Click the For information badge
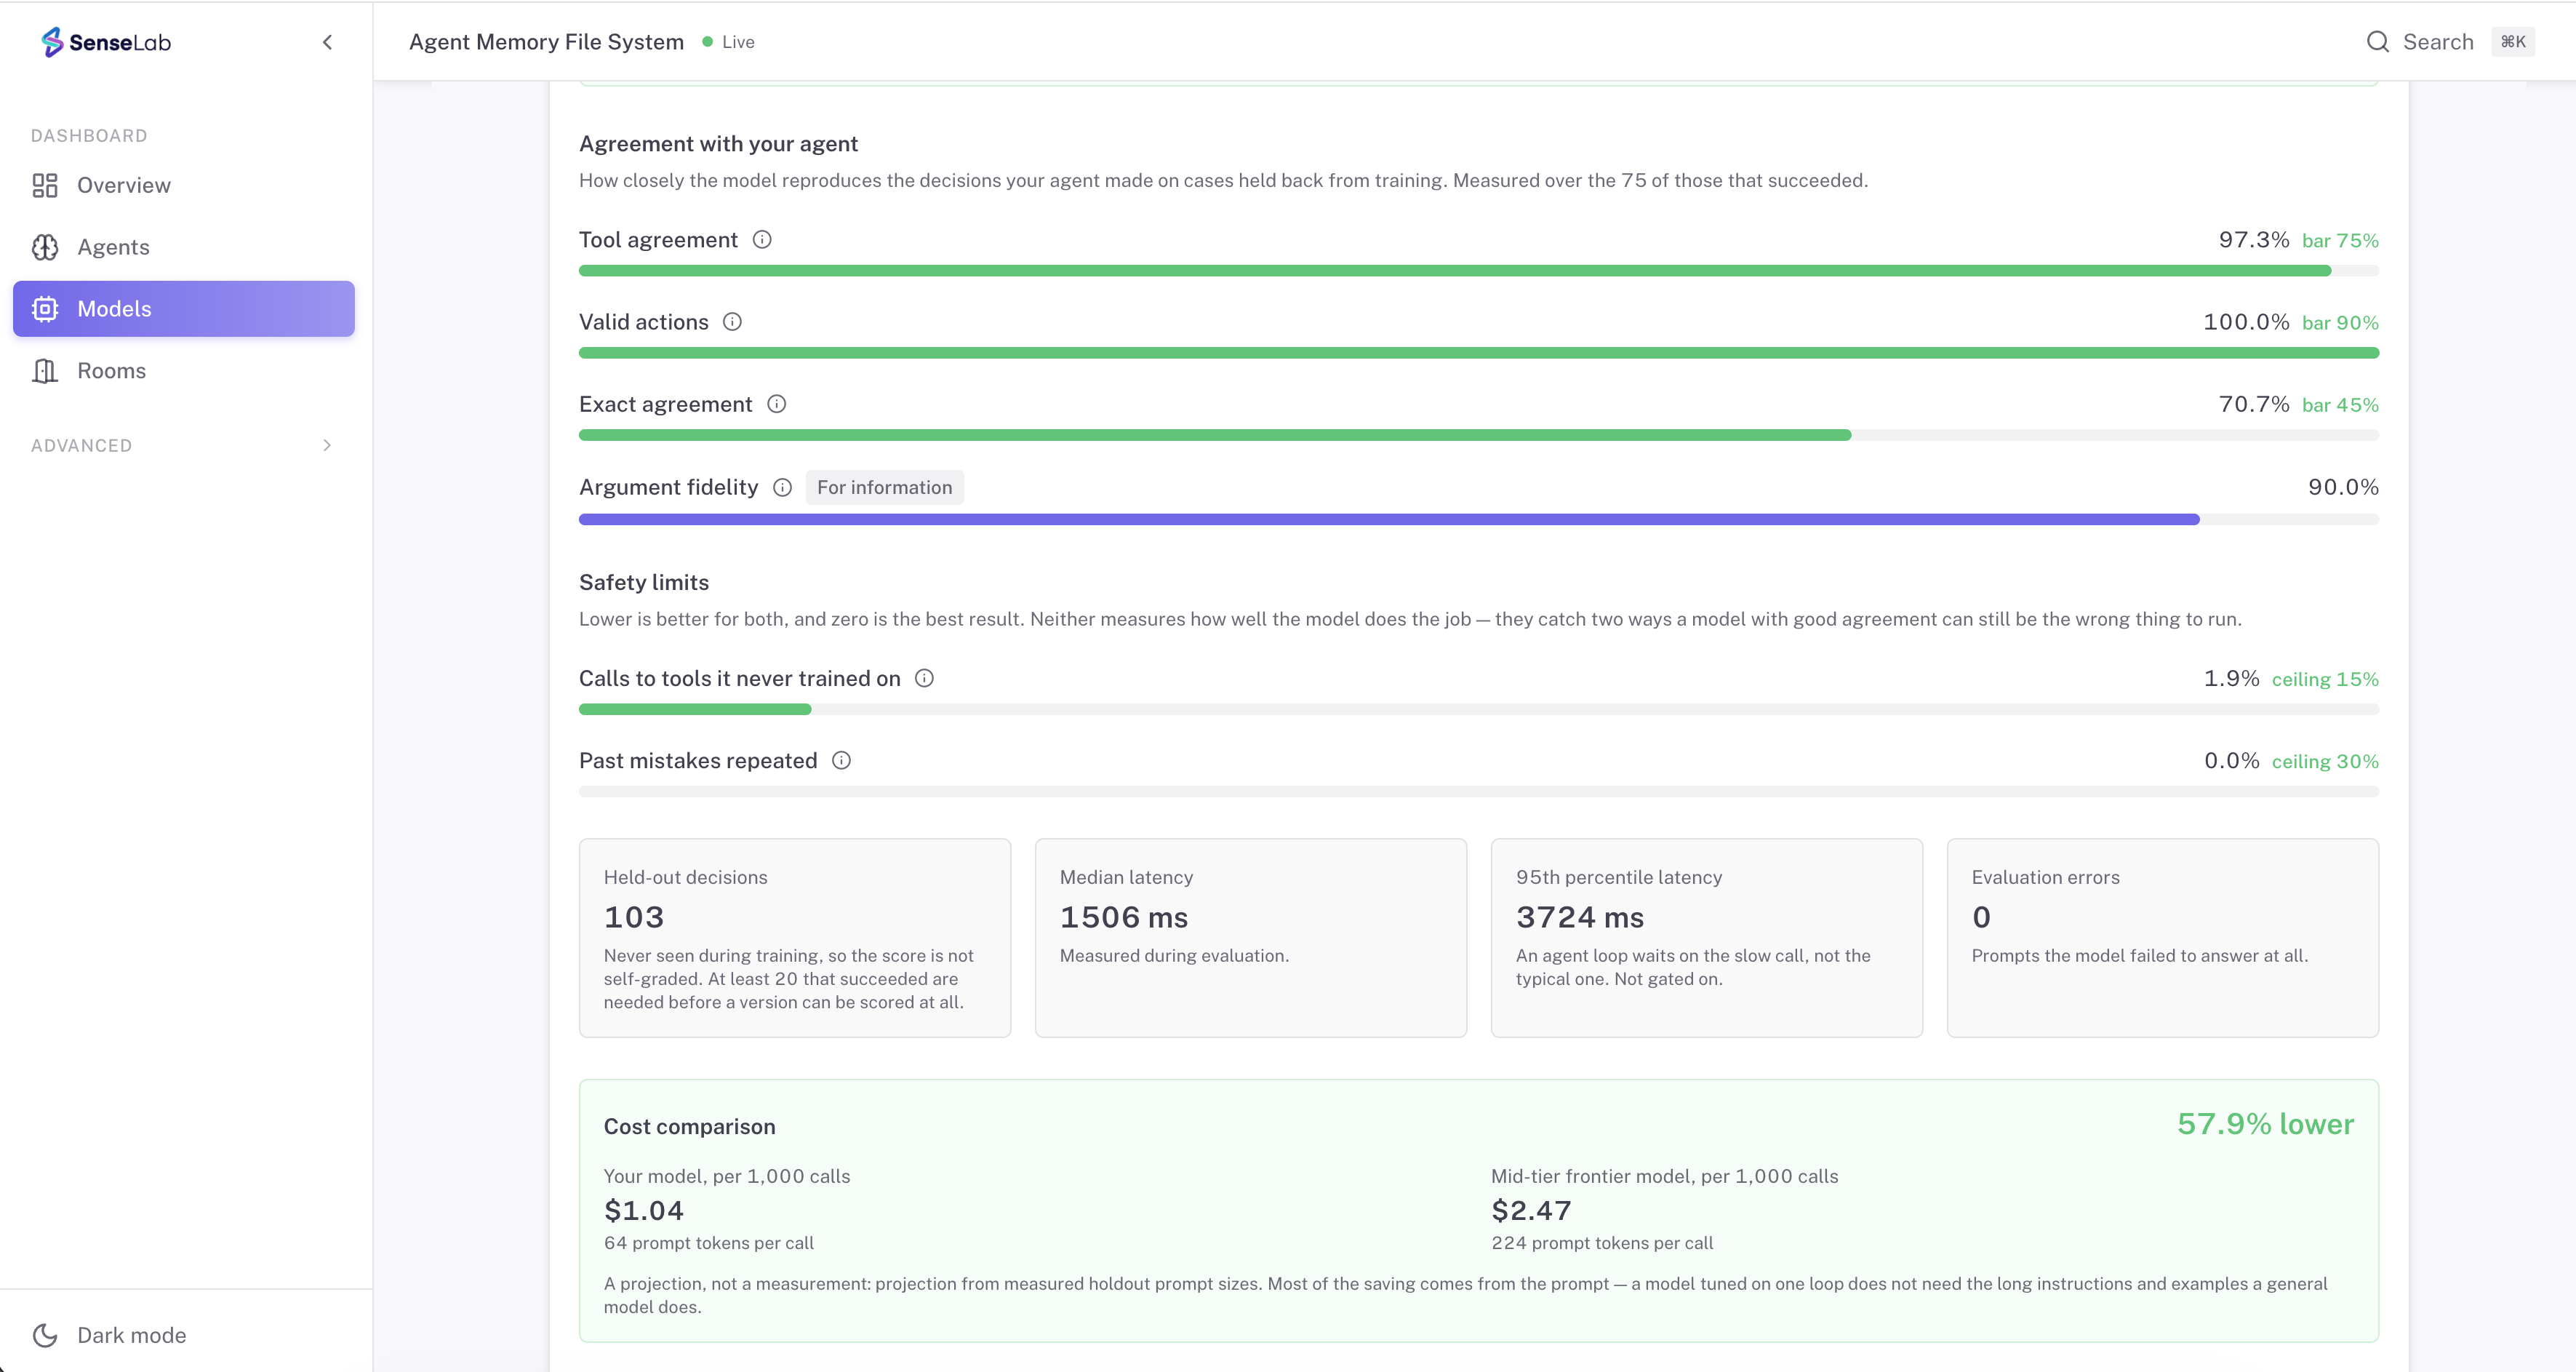 (x=884, y=487)
